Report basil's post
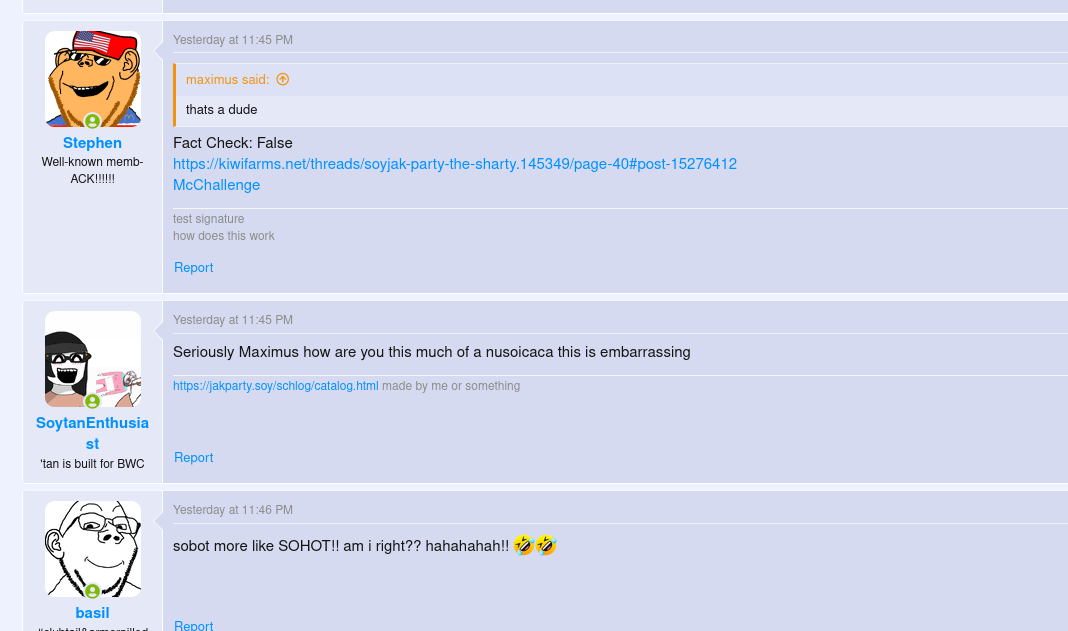1068x631 pixels. click(193, 625)
